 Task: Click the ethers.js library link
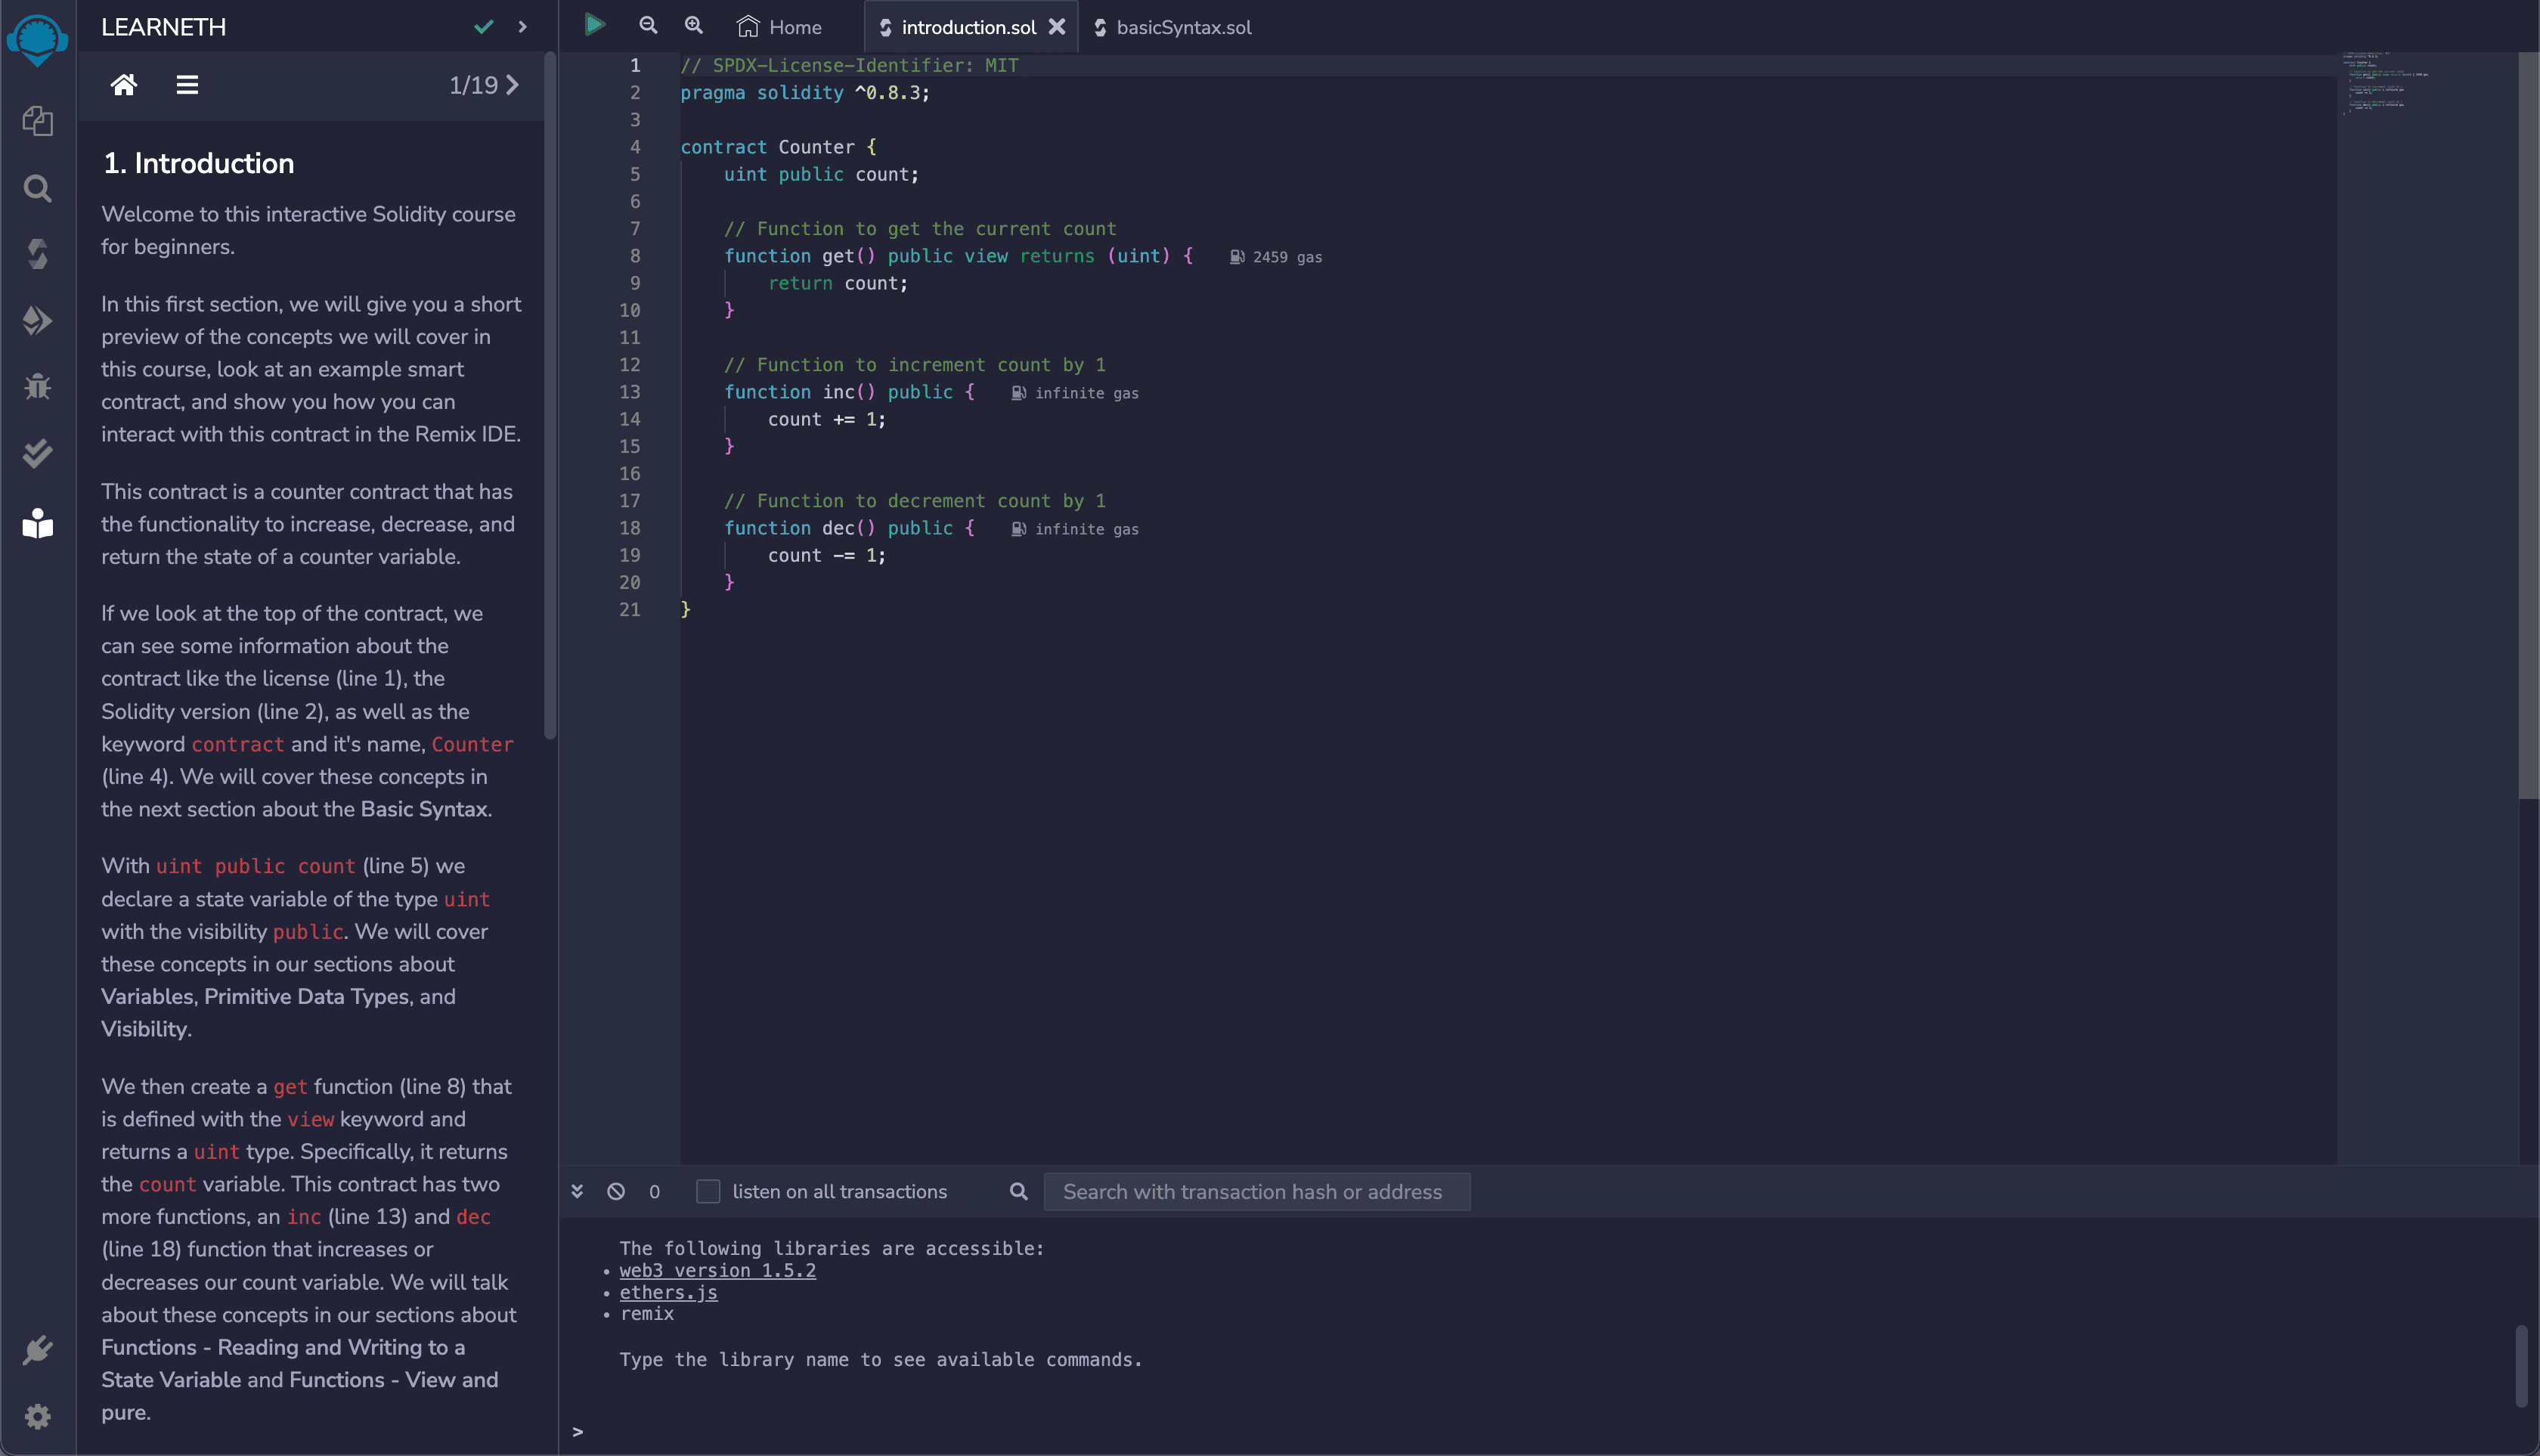668,1292
